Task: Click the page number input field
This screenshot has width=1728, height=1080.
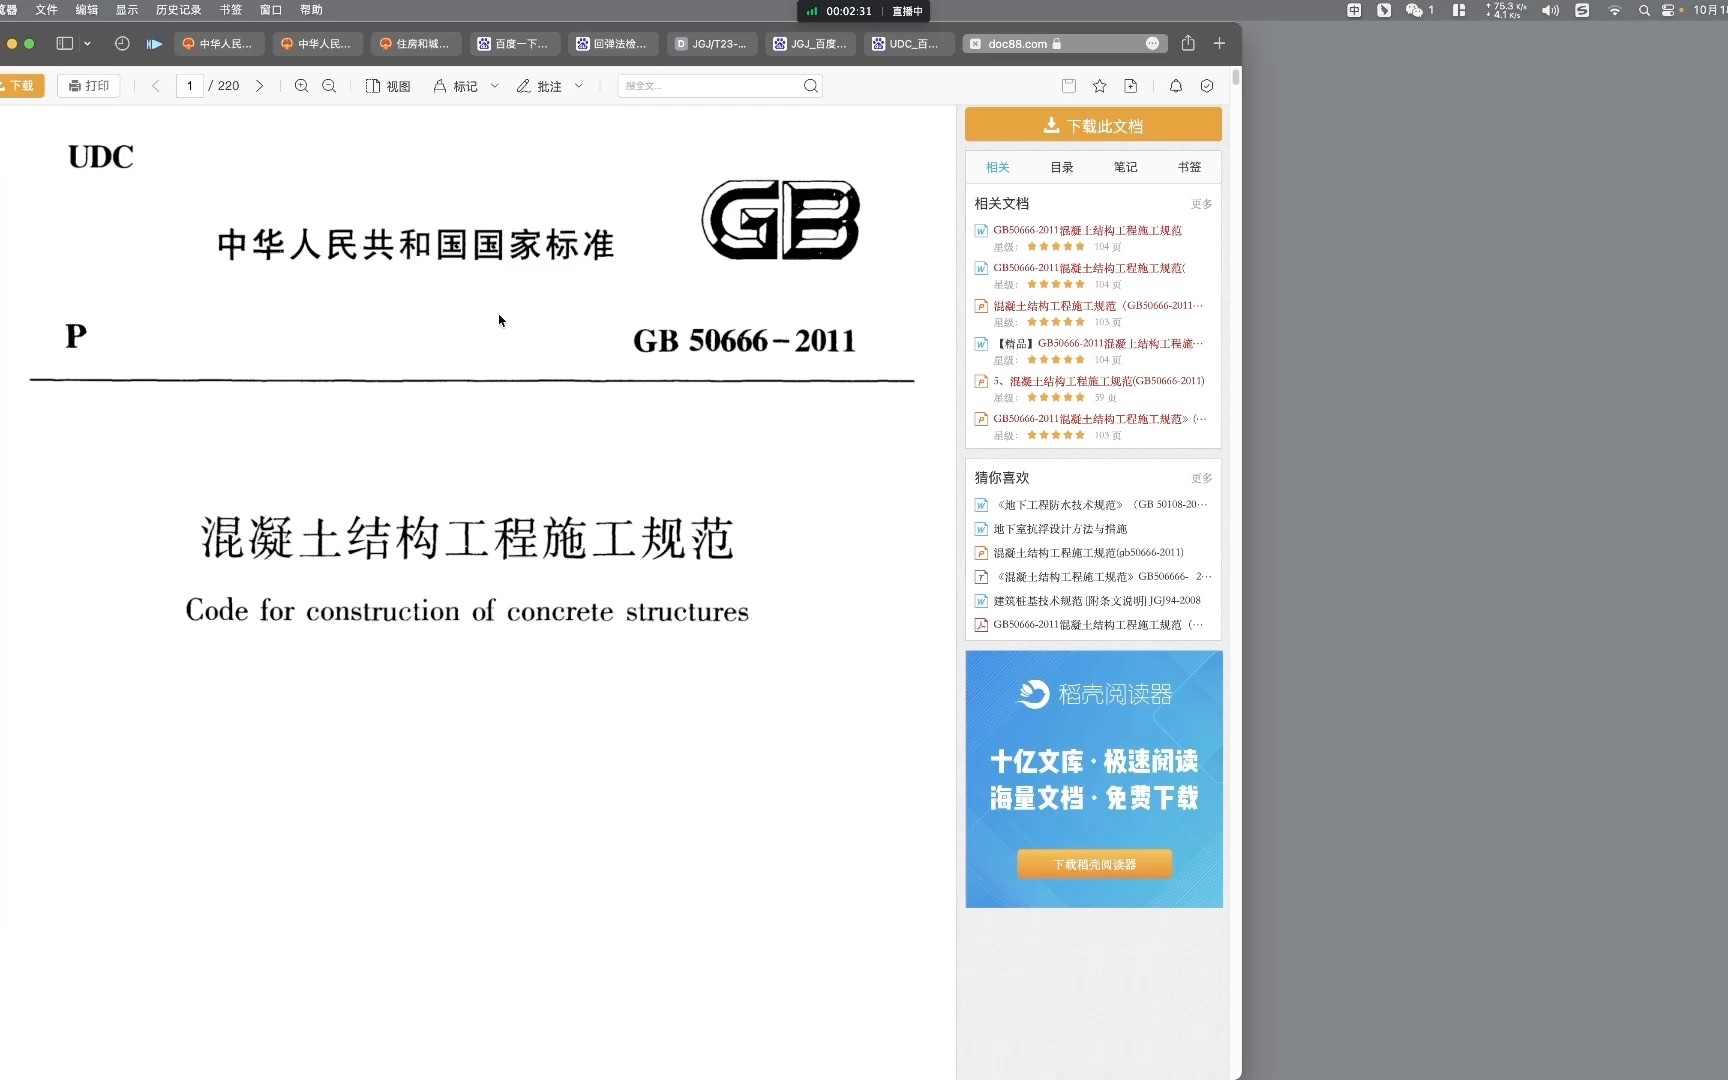Action: pos(190,86)
